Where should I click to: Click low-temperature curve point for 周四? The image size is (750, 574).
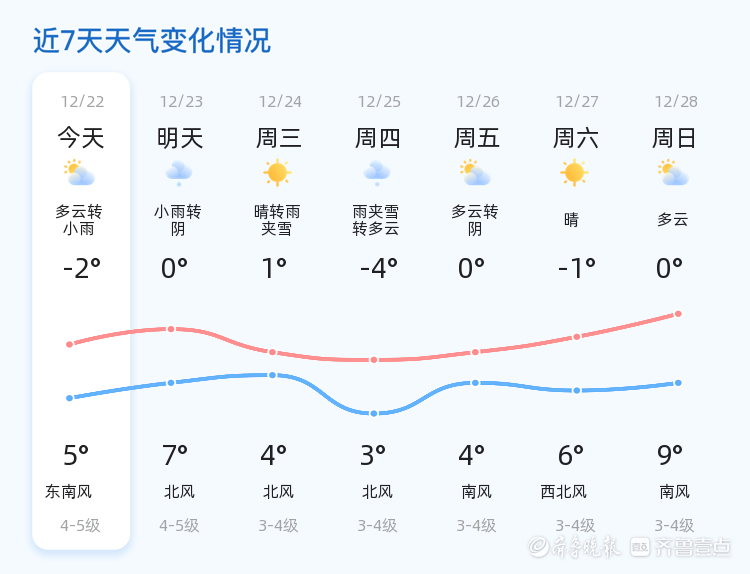click(x=374, y=413)
